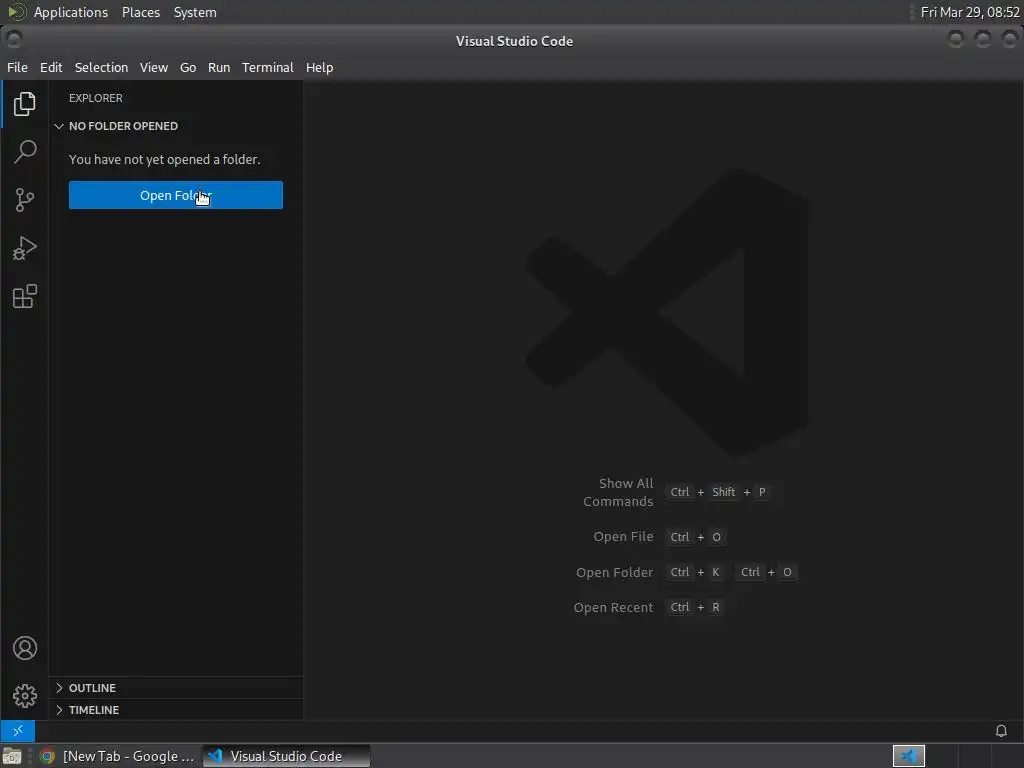
Task: Open the Source Control view icon
Action: (25, 200)
